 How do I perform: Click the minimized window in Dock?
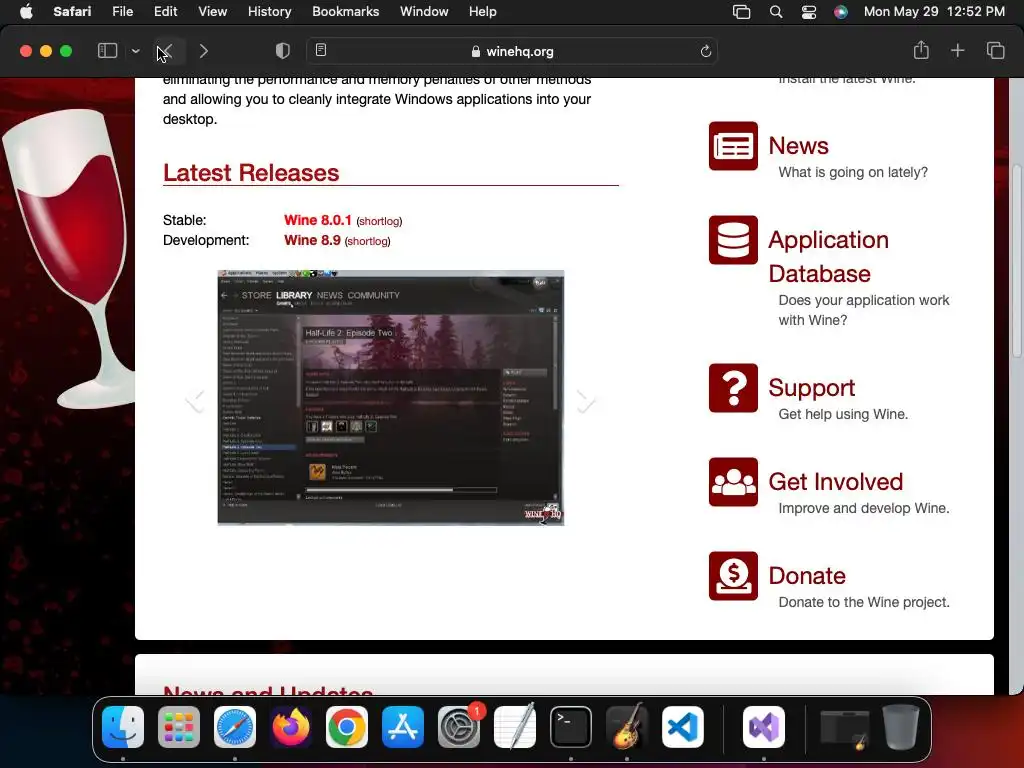tap(844, 729)
